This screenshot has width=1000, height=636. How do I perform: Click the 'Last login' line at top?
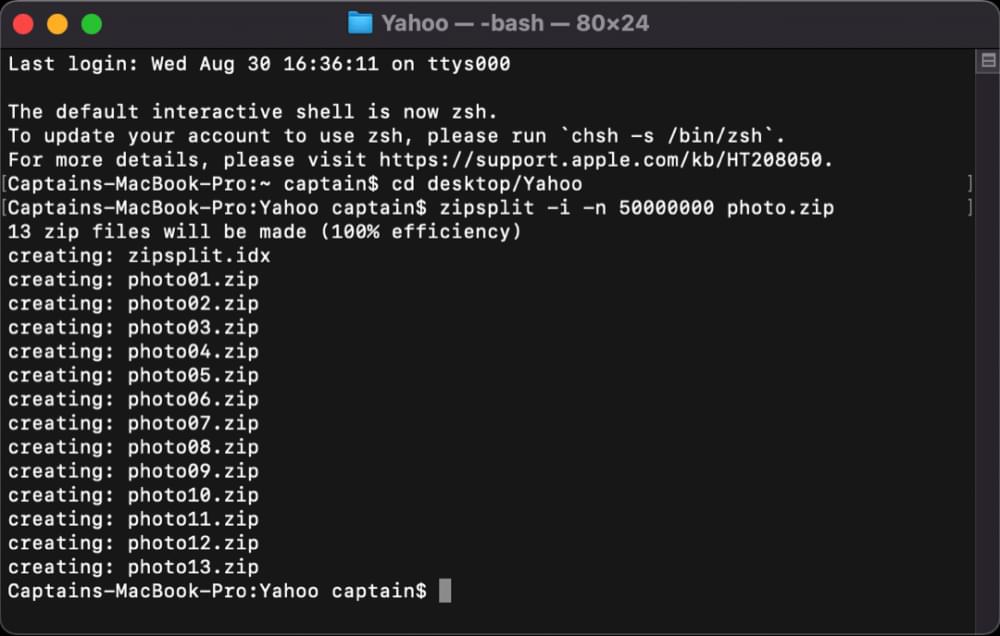click(x=259, y=65)
